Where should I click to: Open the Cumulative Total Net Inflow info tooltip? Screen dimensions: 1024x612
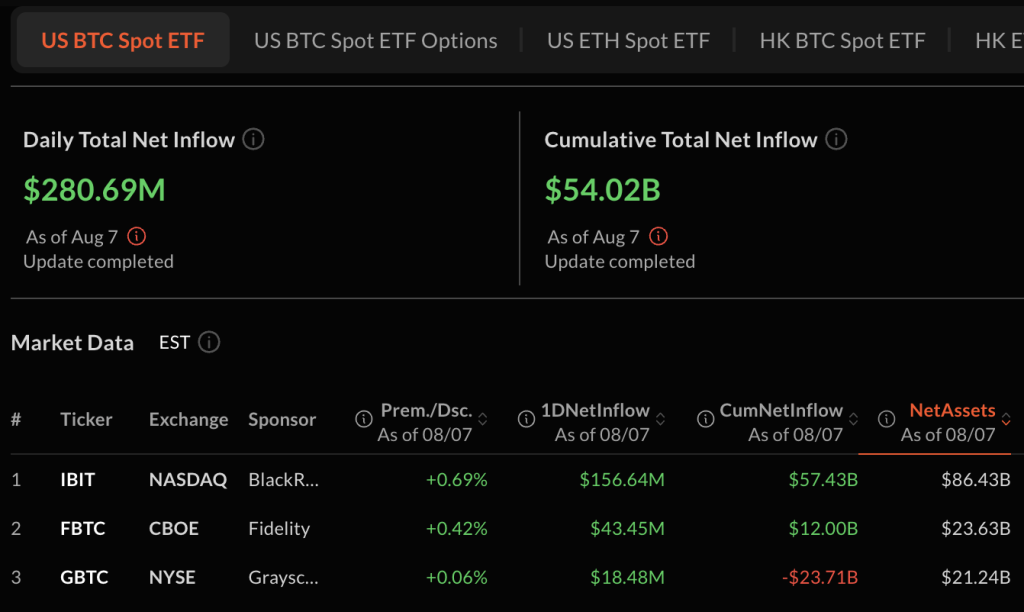pos(836,140)
